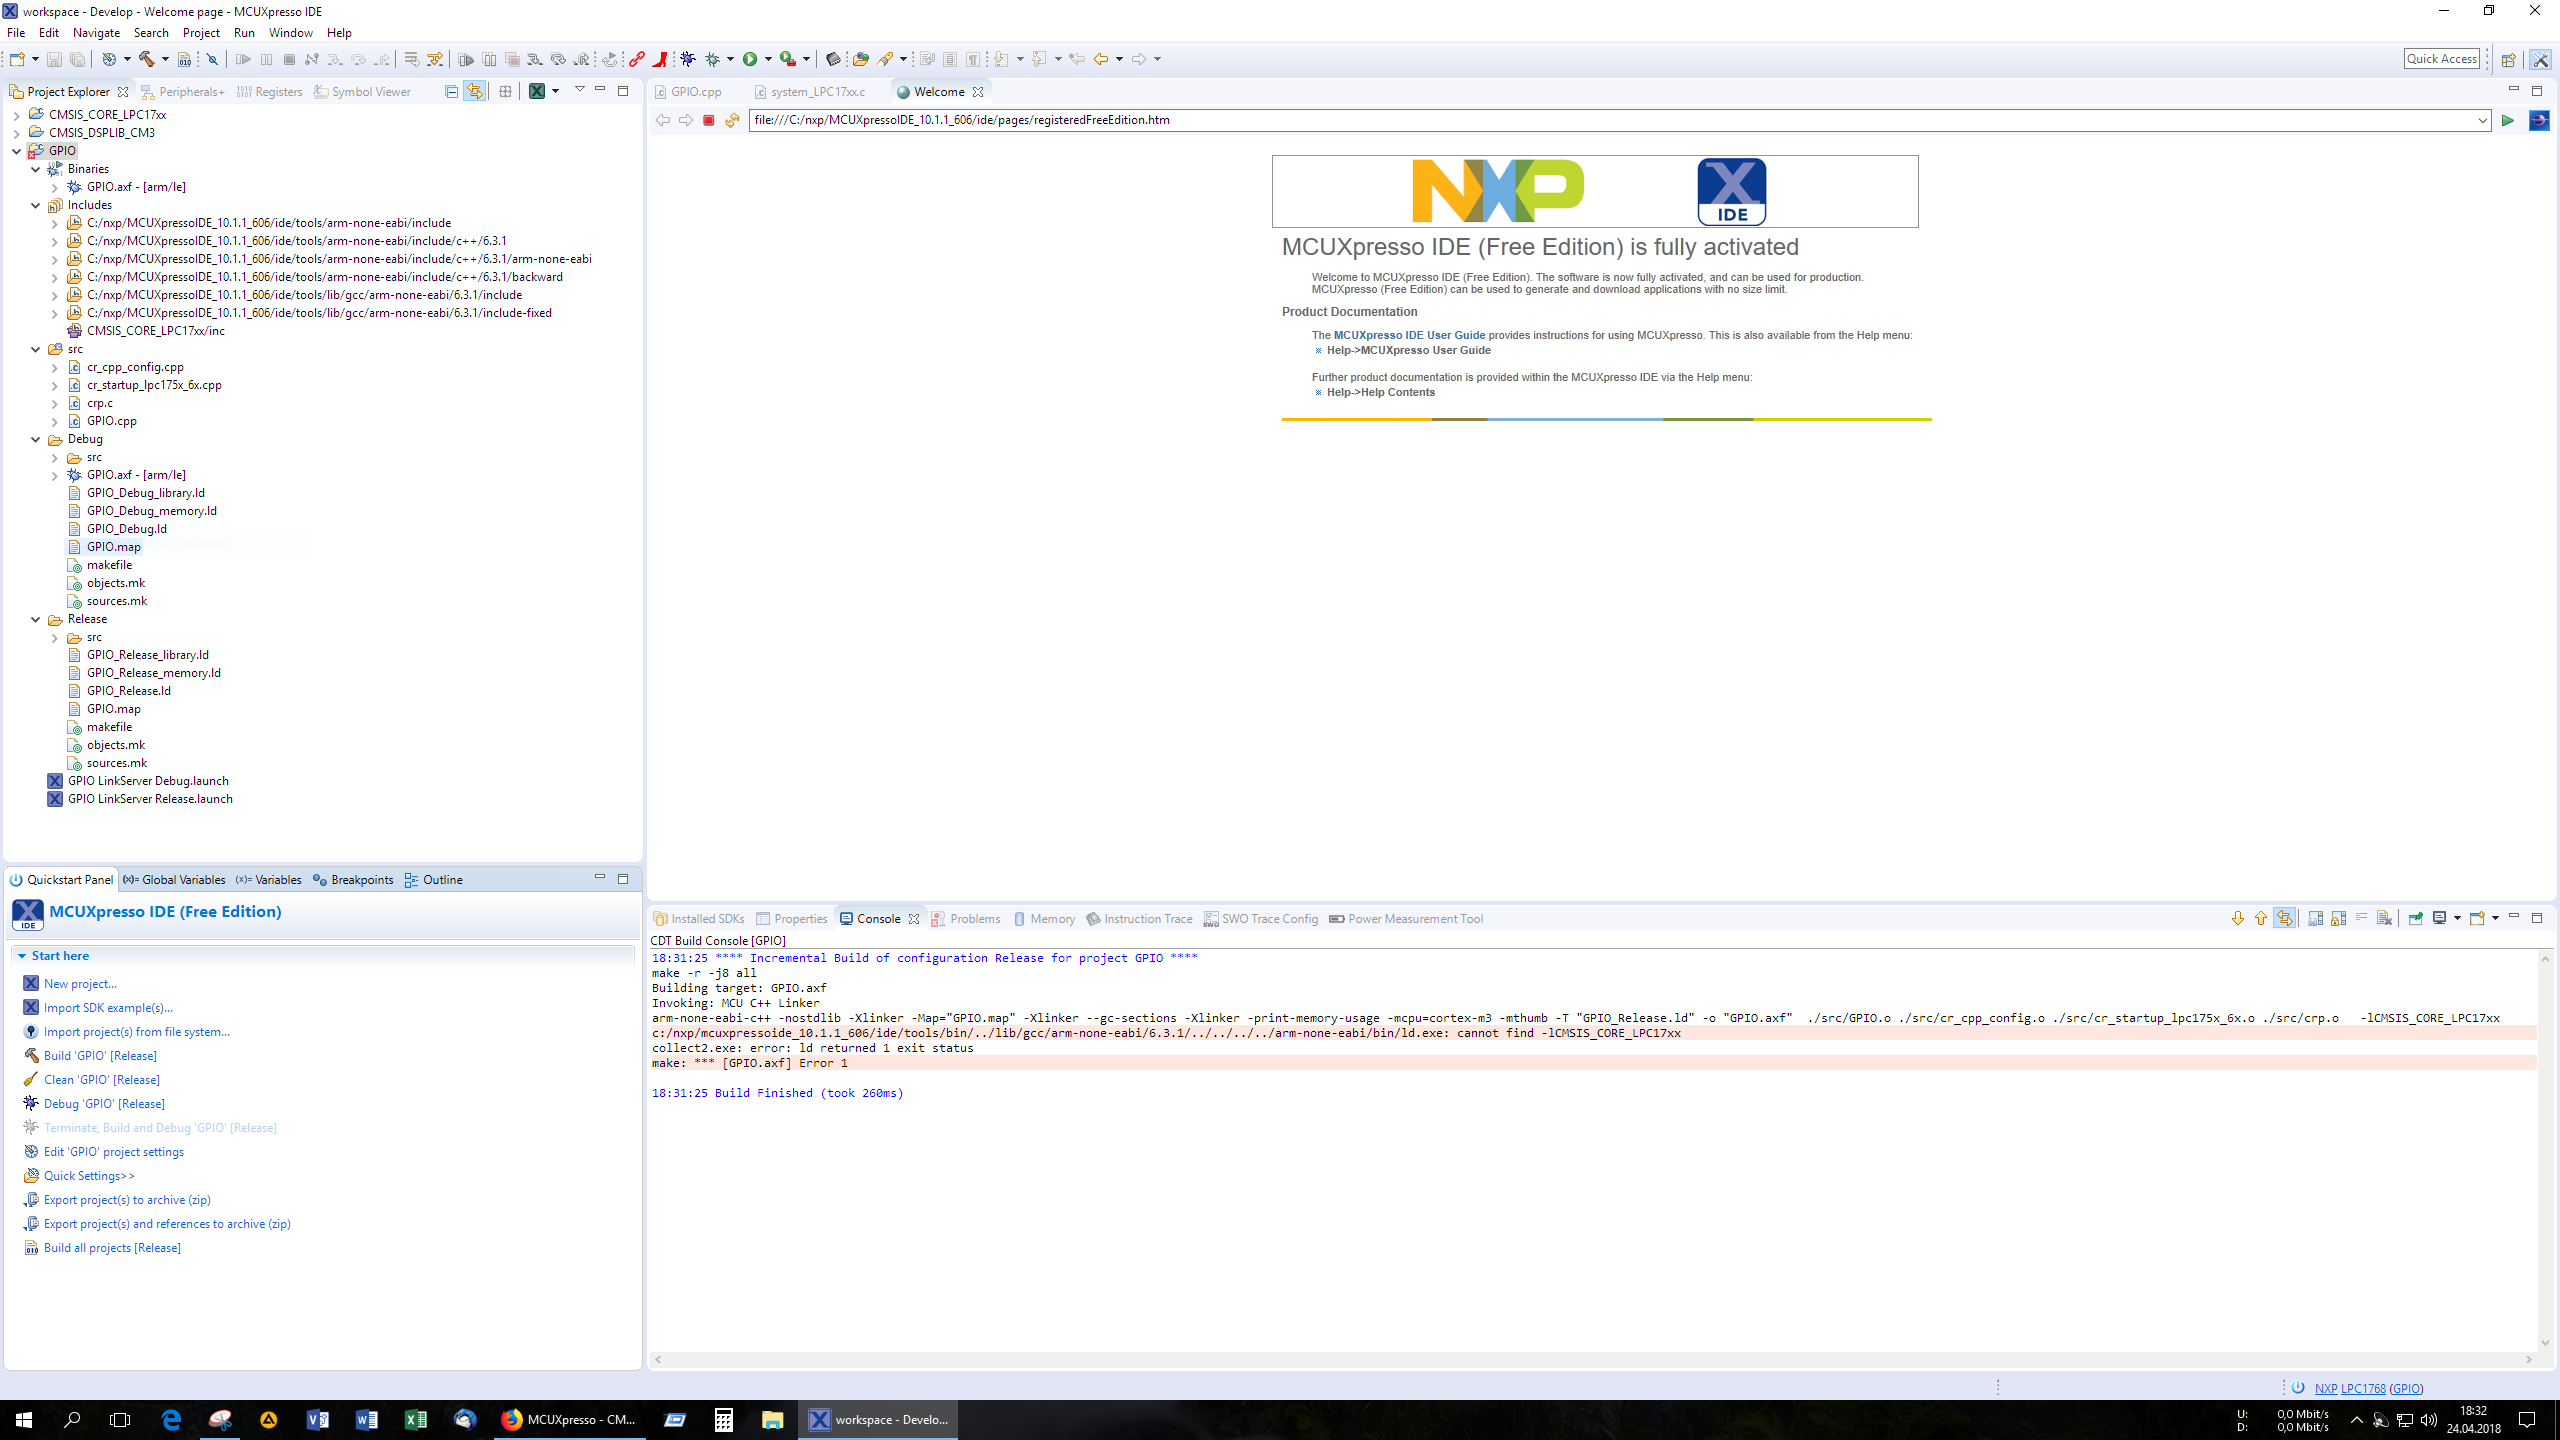Click New project... link in Quickstart
Viewport: 2560px width, 1440px height.
[x=80, y=983]
